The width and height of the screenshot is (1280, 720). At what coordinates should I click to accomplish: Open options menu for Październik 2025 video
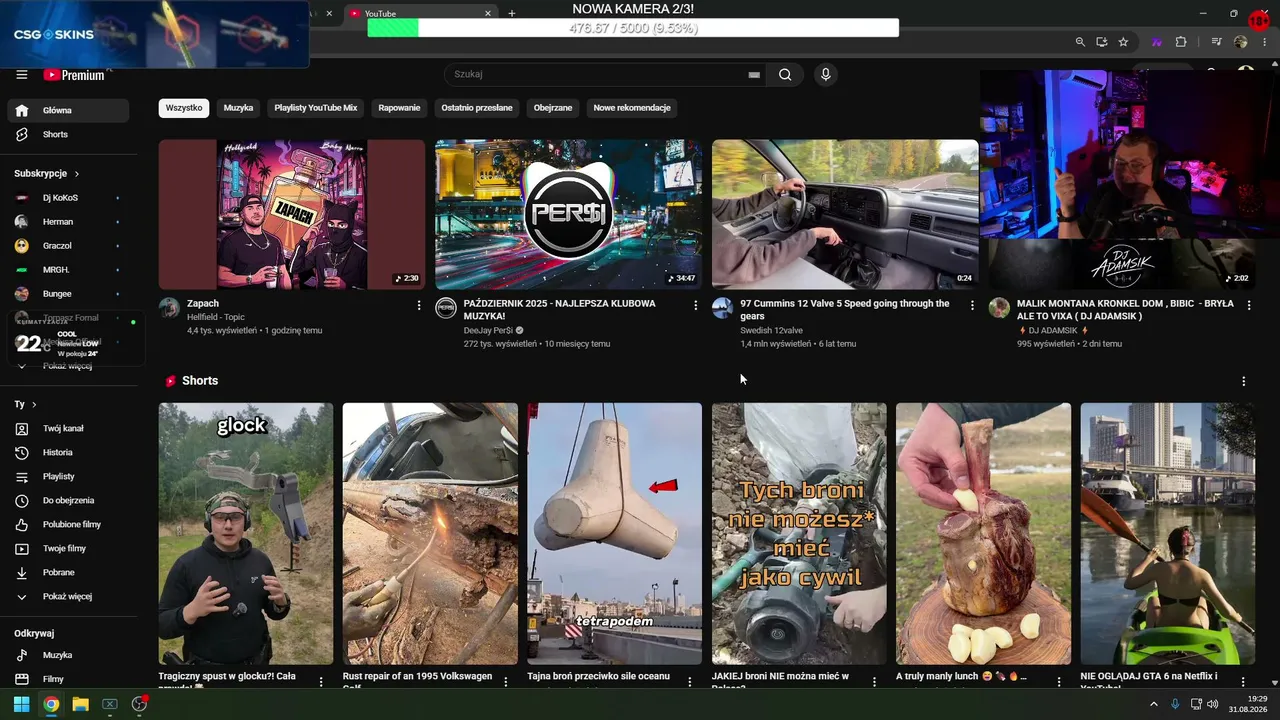coord(696,305)
